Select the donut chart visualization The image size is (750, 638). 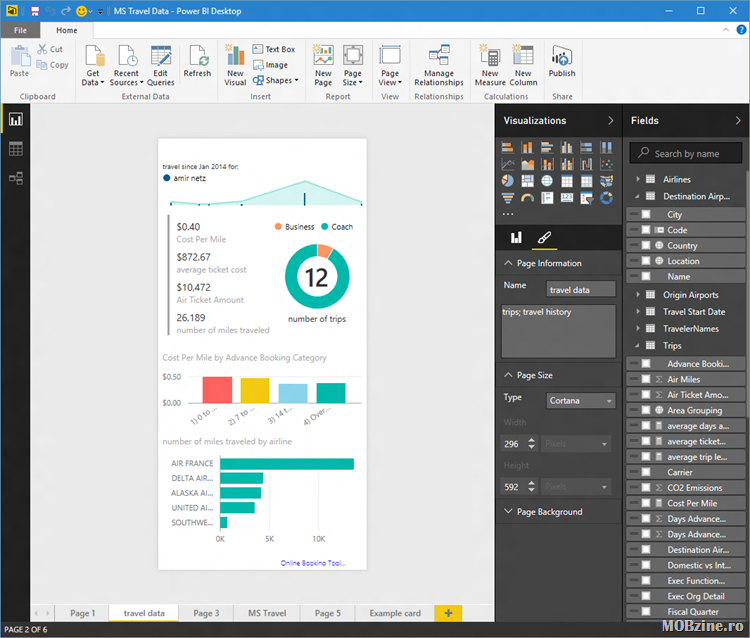pyautogui.click(x=607, y=198)
